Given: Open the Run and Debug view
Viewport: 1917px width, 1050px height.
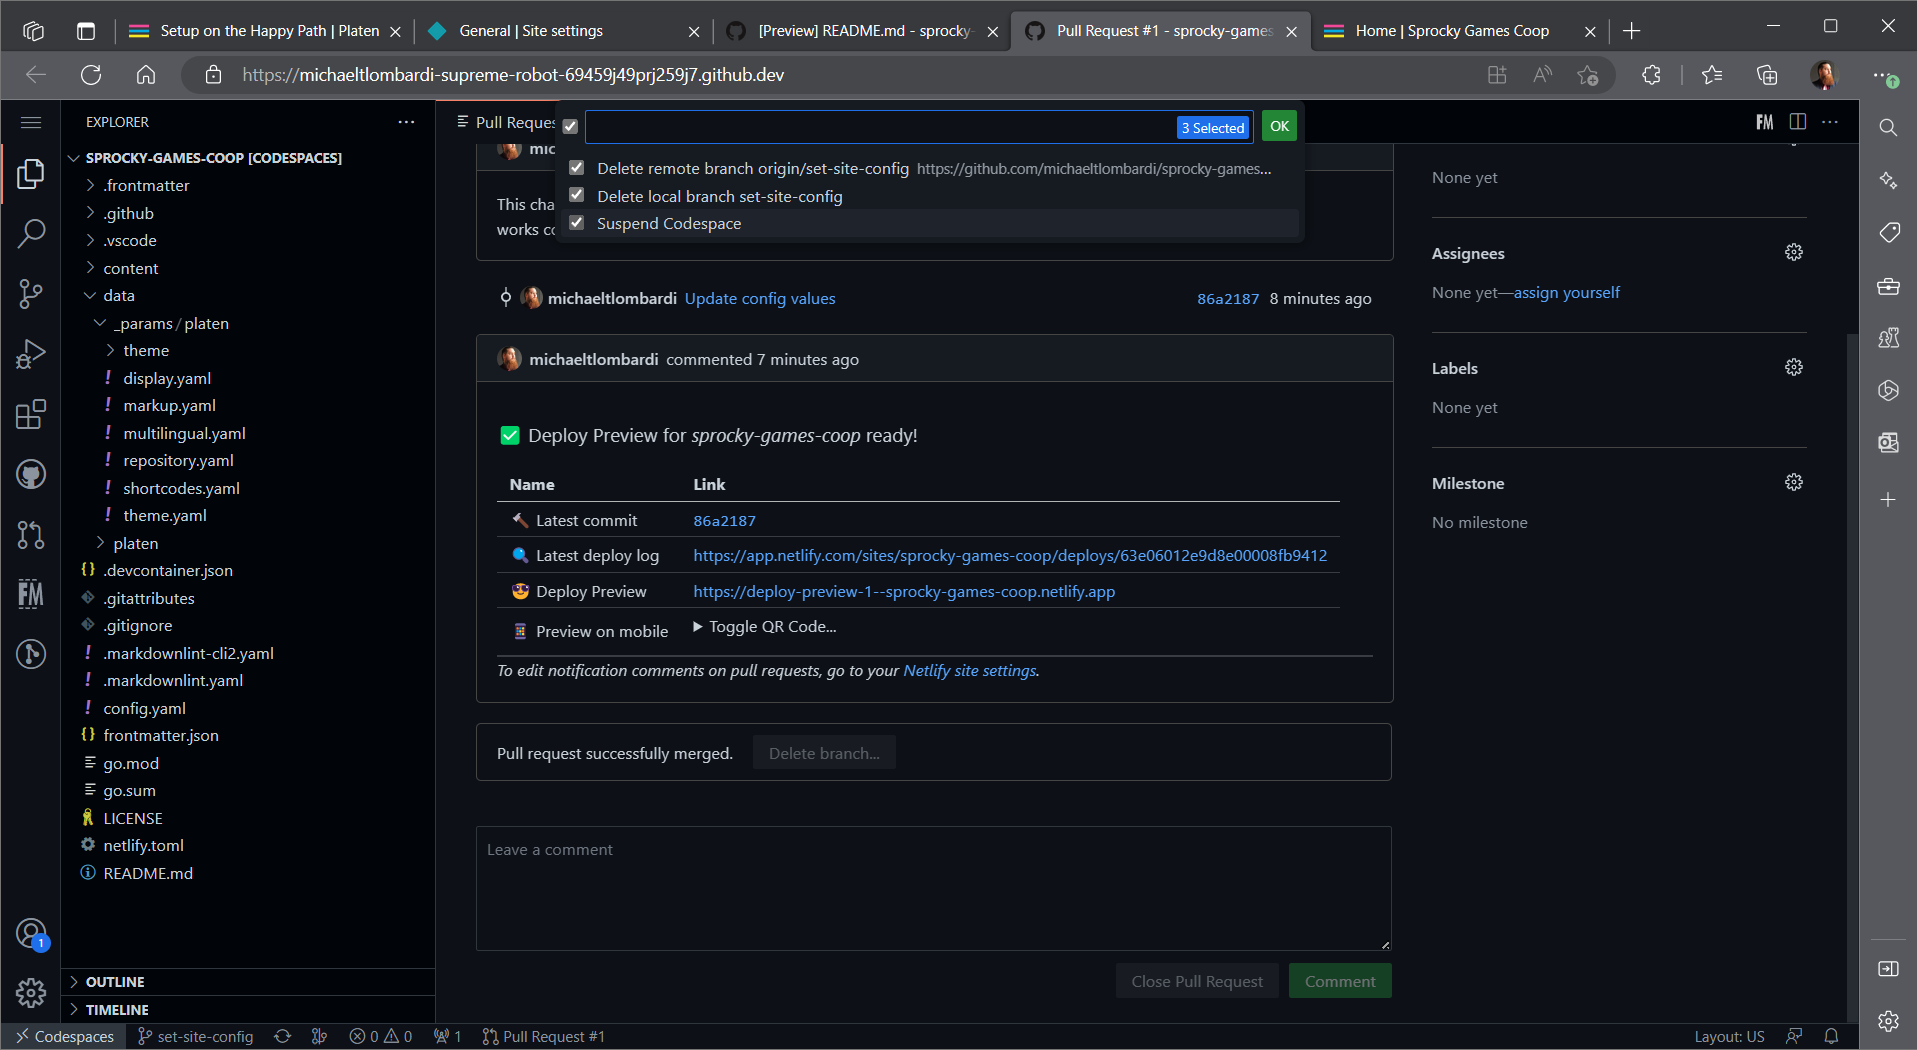Looking at the screenshot, I should pyautogui.click(x=31, y=354).
